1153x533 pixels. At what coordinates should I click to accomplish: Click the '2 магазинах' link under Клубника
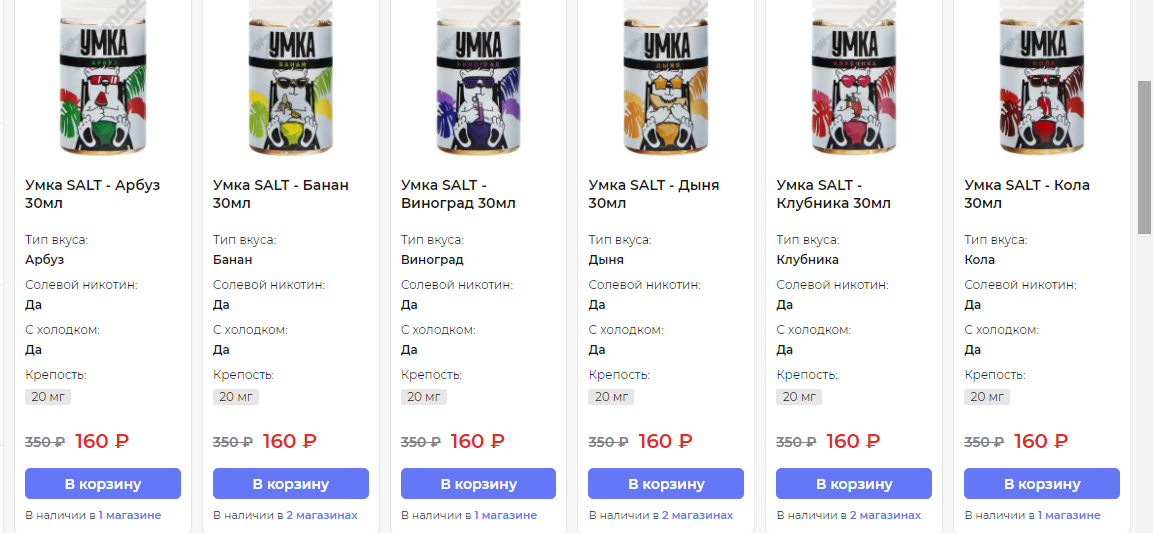tap(885, 516)
